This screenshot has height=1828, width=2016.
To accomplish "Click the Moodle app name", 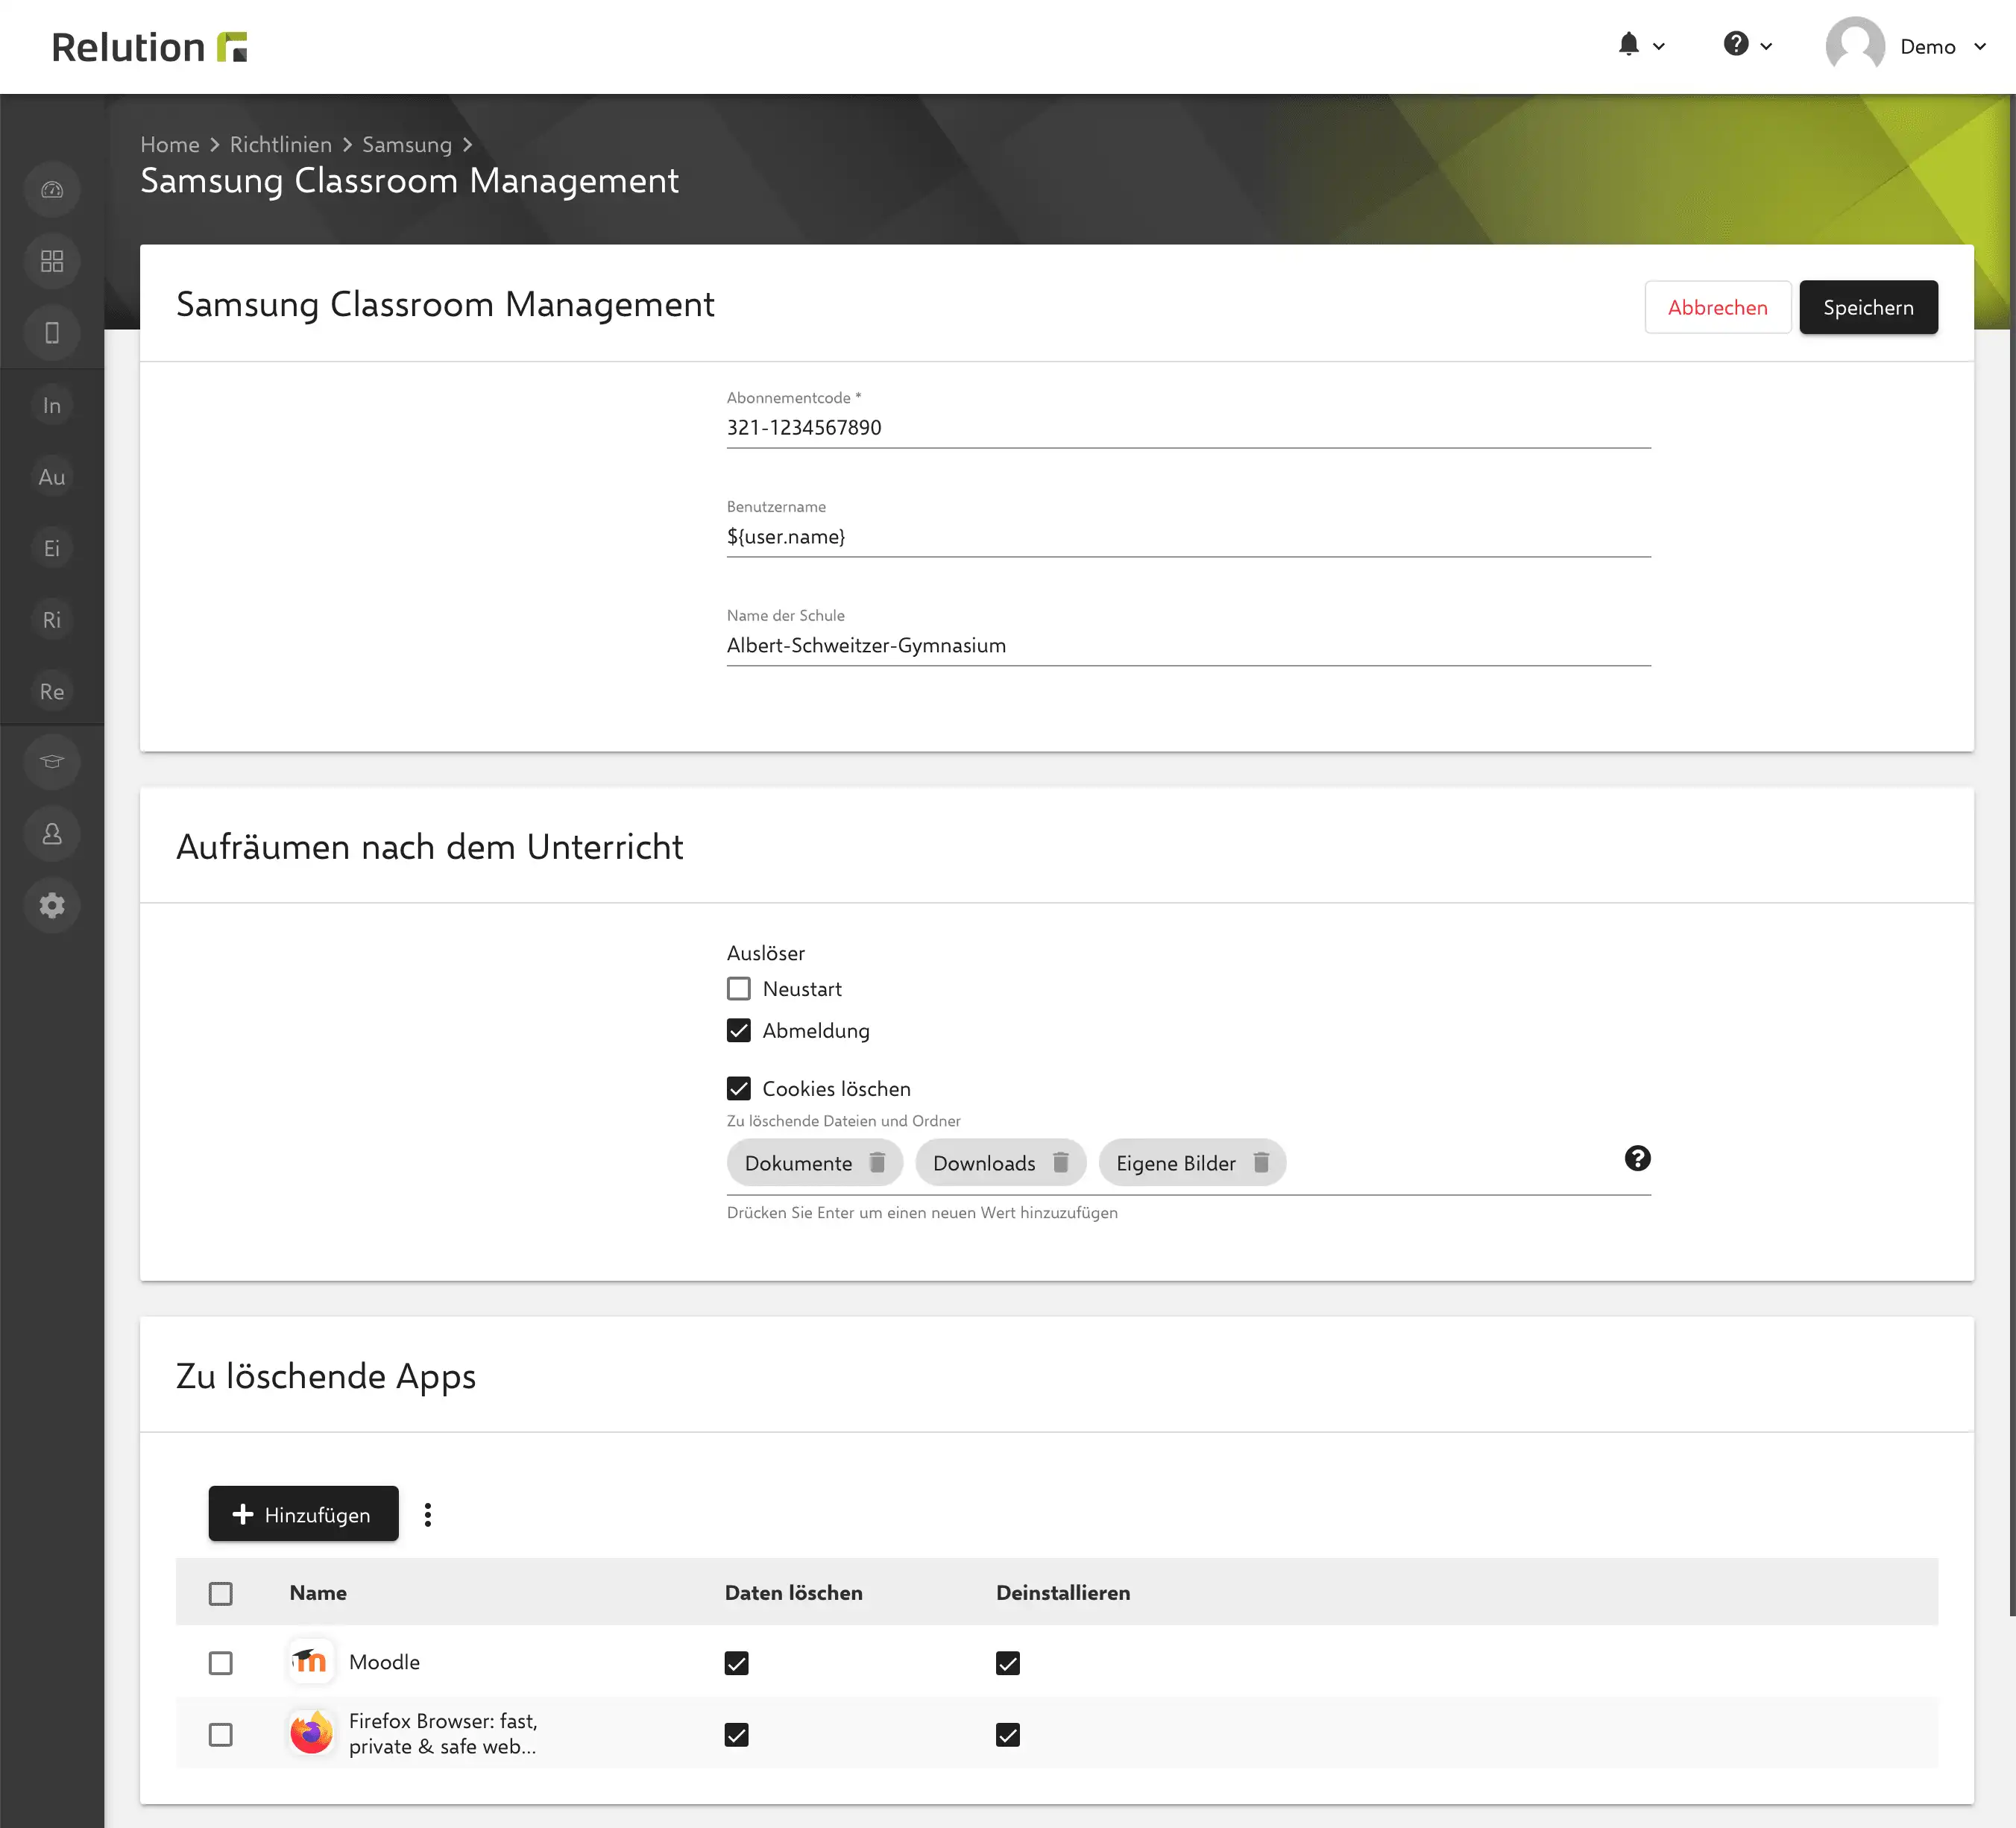I will point(384,1662).
